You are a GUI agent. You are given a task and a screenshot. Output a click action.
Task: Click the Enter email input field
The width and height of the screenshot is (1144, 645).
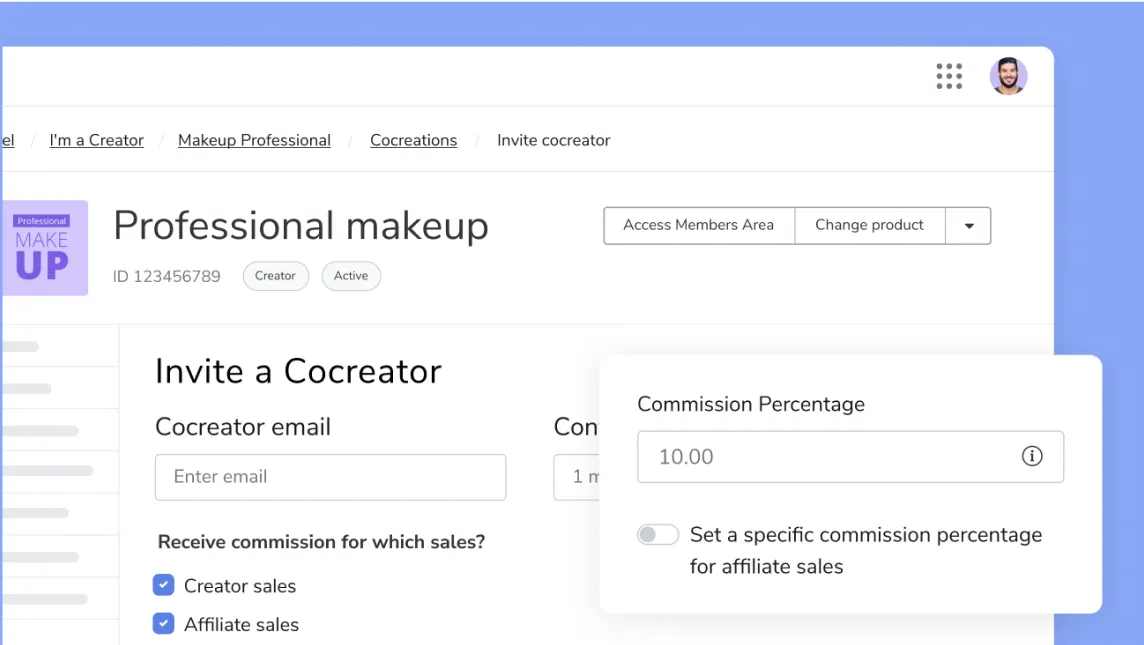pos(330,477)
